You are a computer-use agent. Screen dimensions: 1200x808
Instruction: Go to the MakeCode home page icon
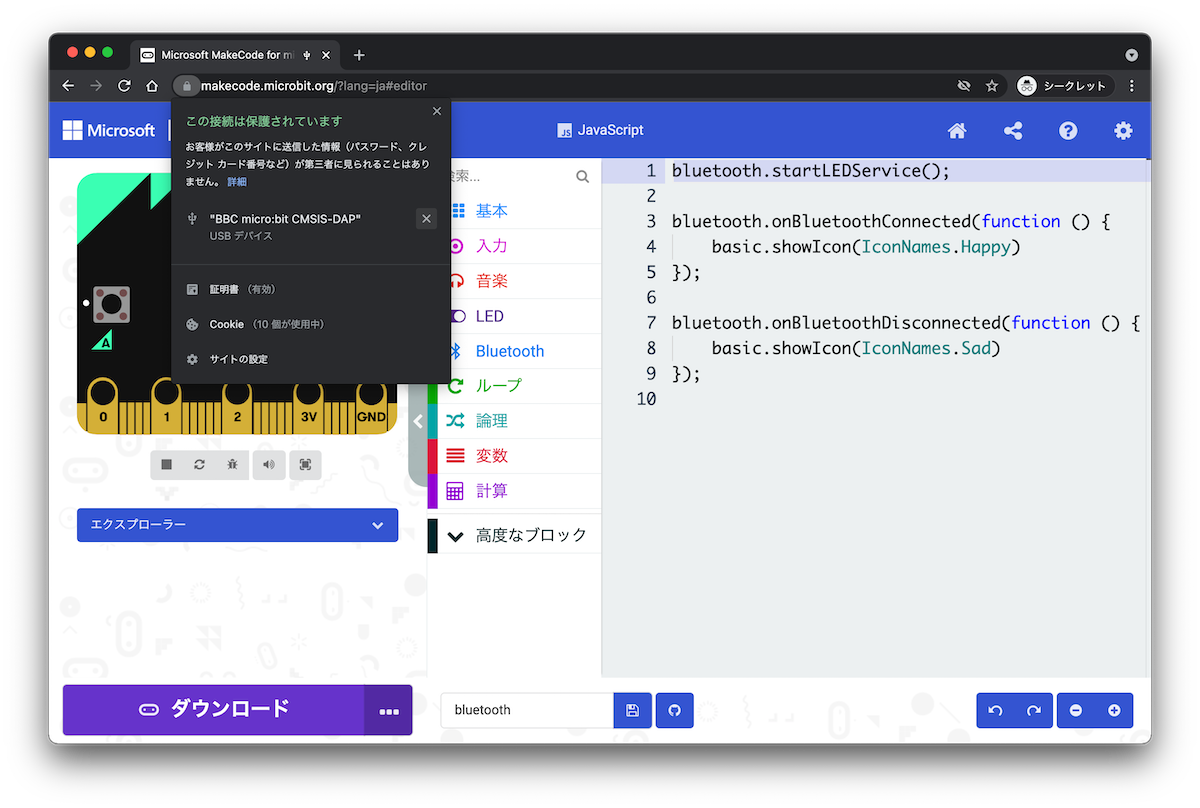coord(957,131)
